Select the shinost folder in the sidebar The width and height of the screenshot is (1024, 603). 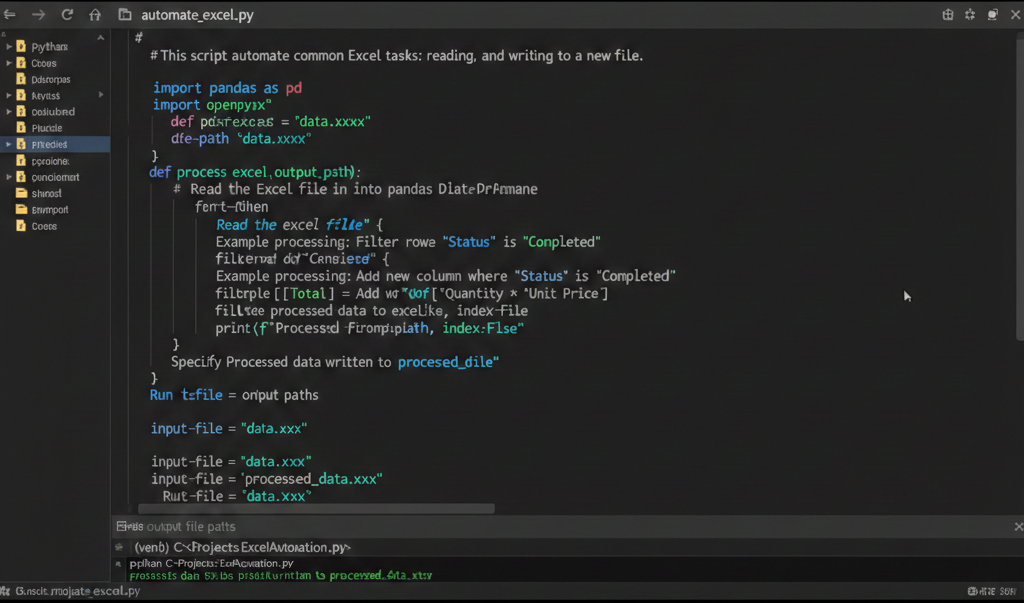coord(45,193)
